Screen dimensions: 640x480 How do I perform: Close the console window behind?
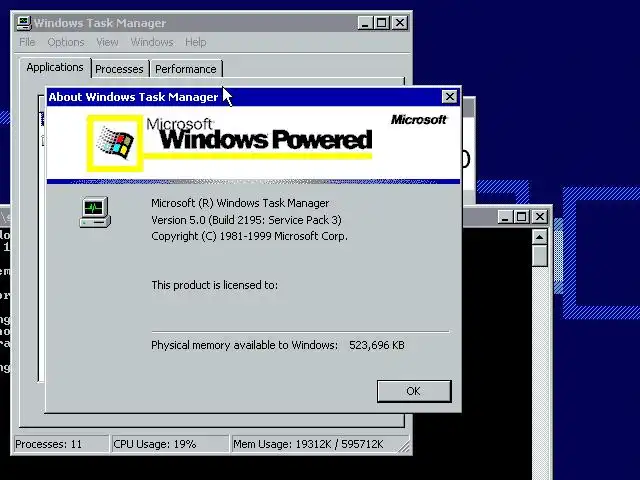coord(540,217)
